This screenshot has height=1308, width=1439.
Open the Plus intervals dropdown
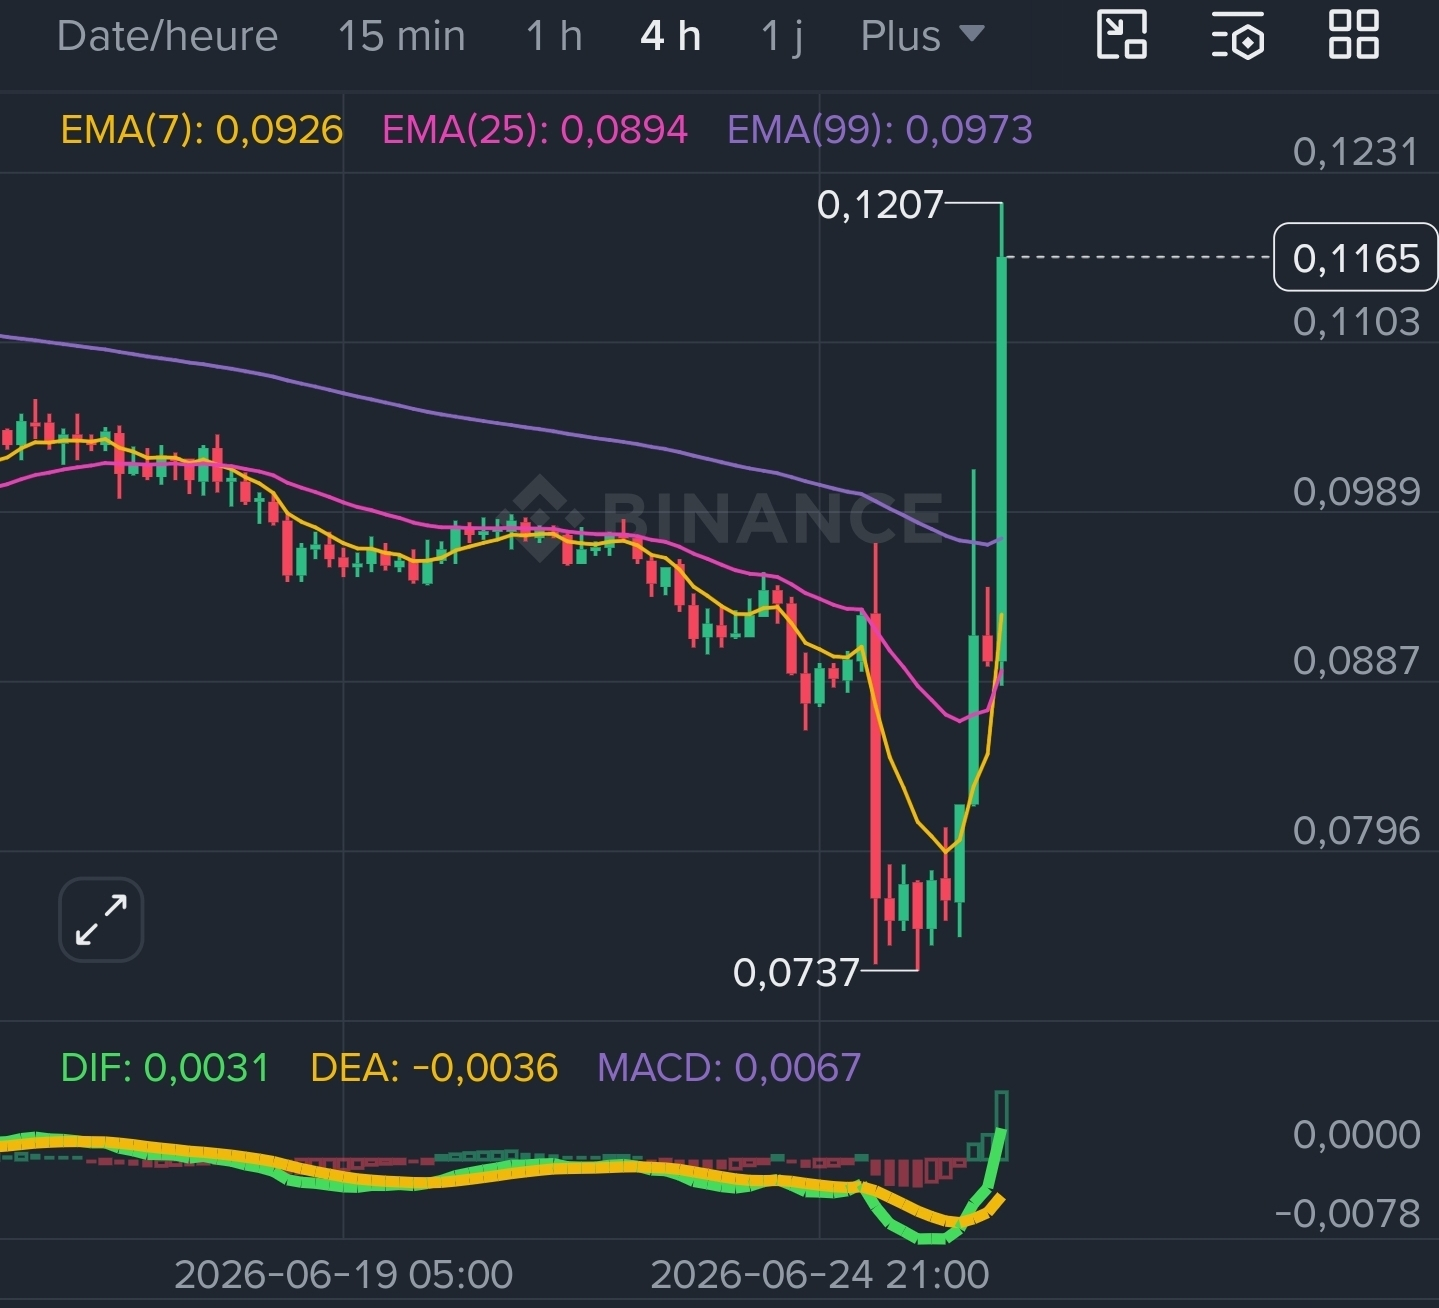click(922, 36)
